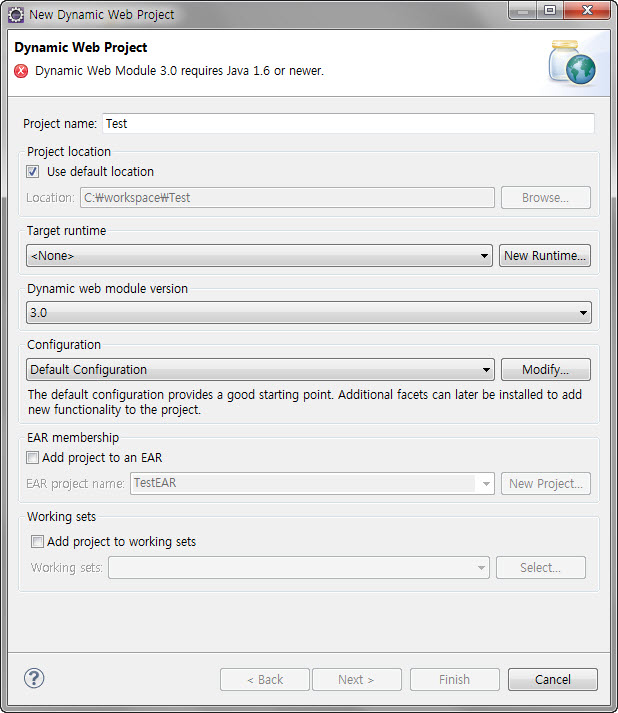Open the Default Configuration combo box
Image resolution: width=618 pixels, height=713 pixels.
tap(260, 369)
